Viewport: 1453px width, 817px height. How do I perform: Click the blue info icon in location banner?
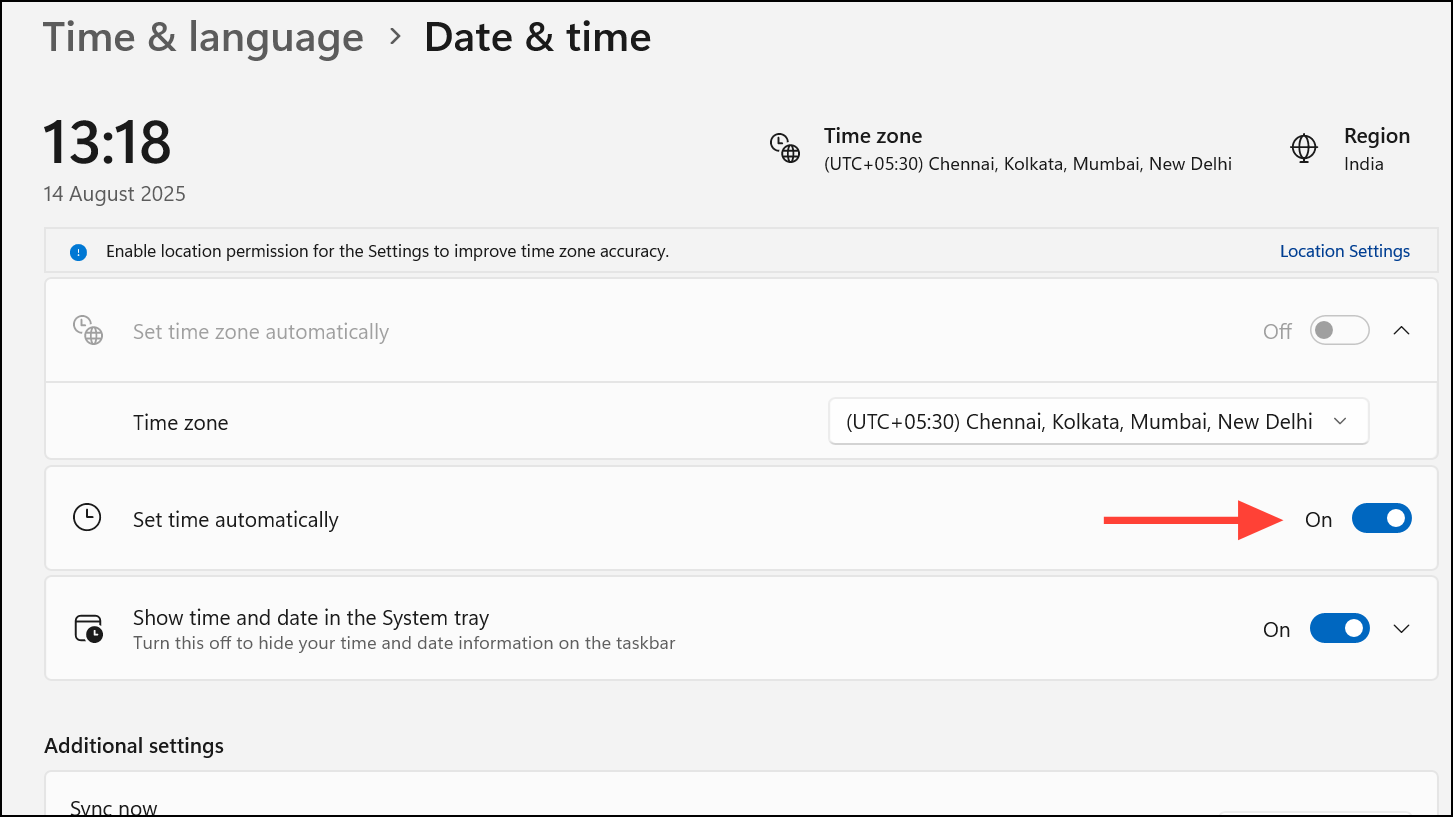(79, 252)
